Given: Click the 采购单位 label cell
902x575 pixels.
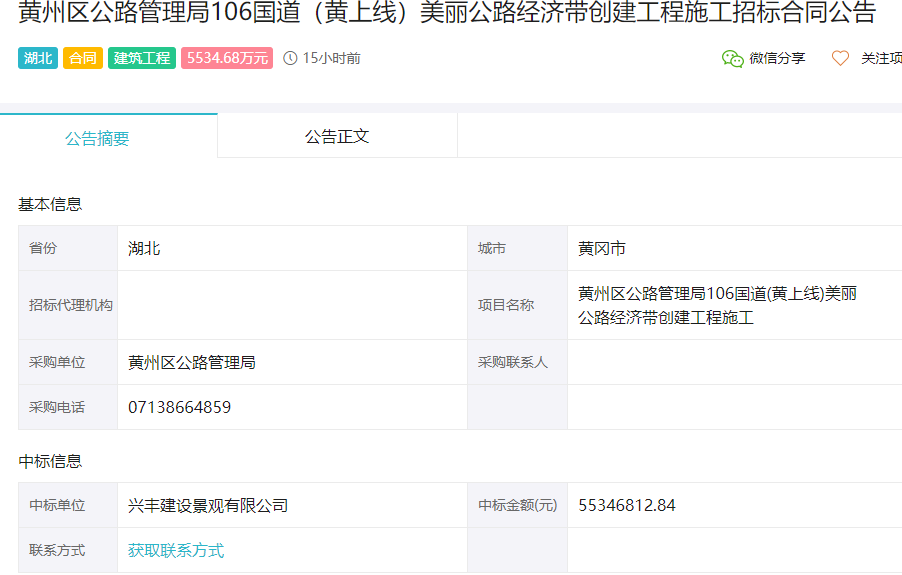Looking at the screenshot, I should click(x=68, y=362).
